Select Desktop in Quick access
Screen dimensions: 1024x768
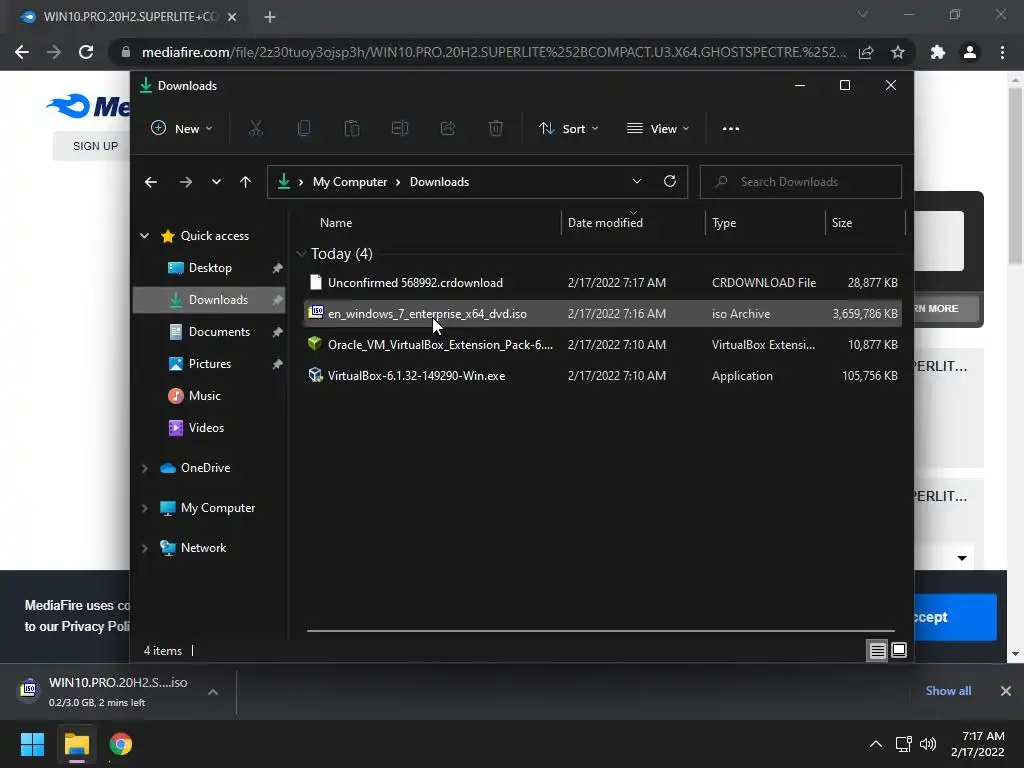pyautogui.click(x=209, y=268)
